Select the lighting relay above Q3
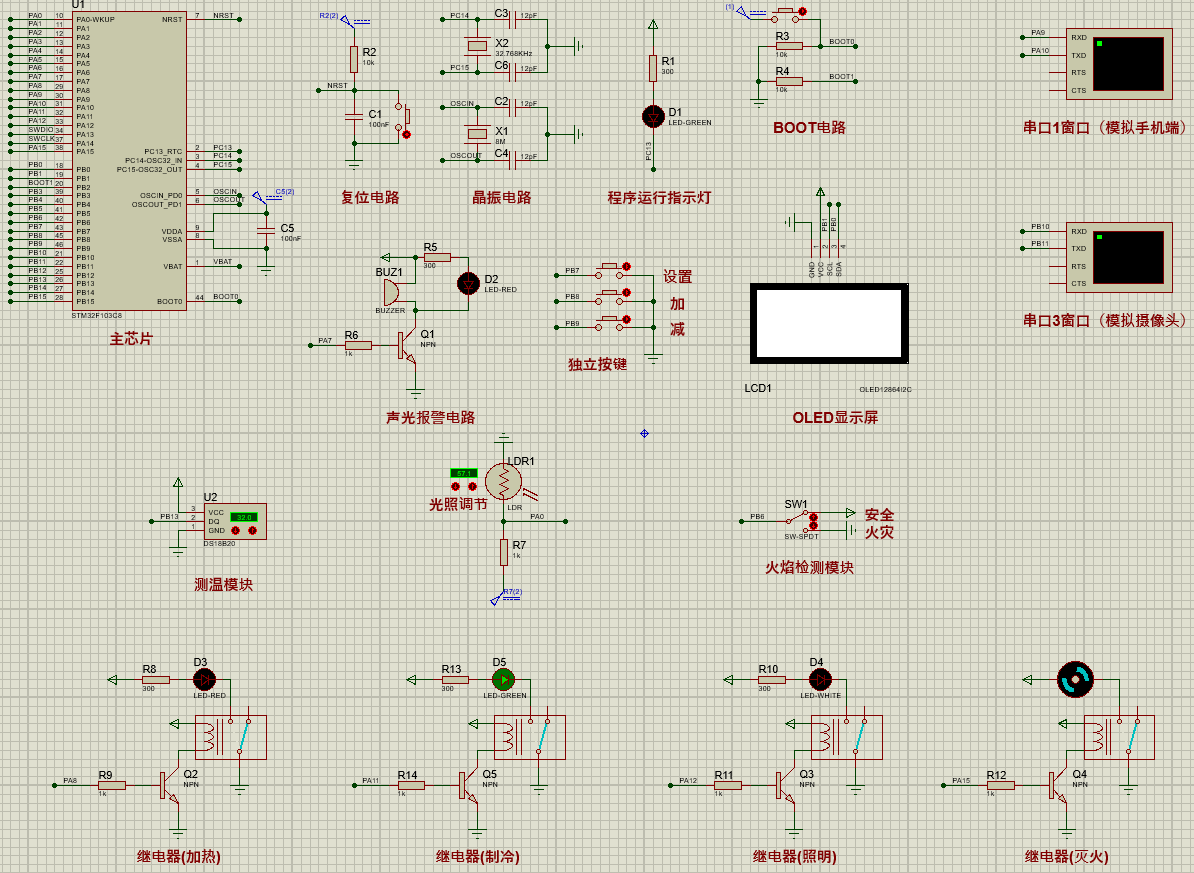 click(x=847, y=737)
